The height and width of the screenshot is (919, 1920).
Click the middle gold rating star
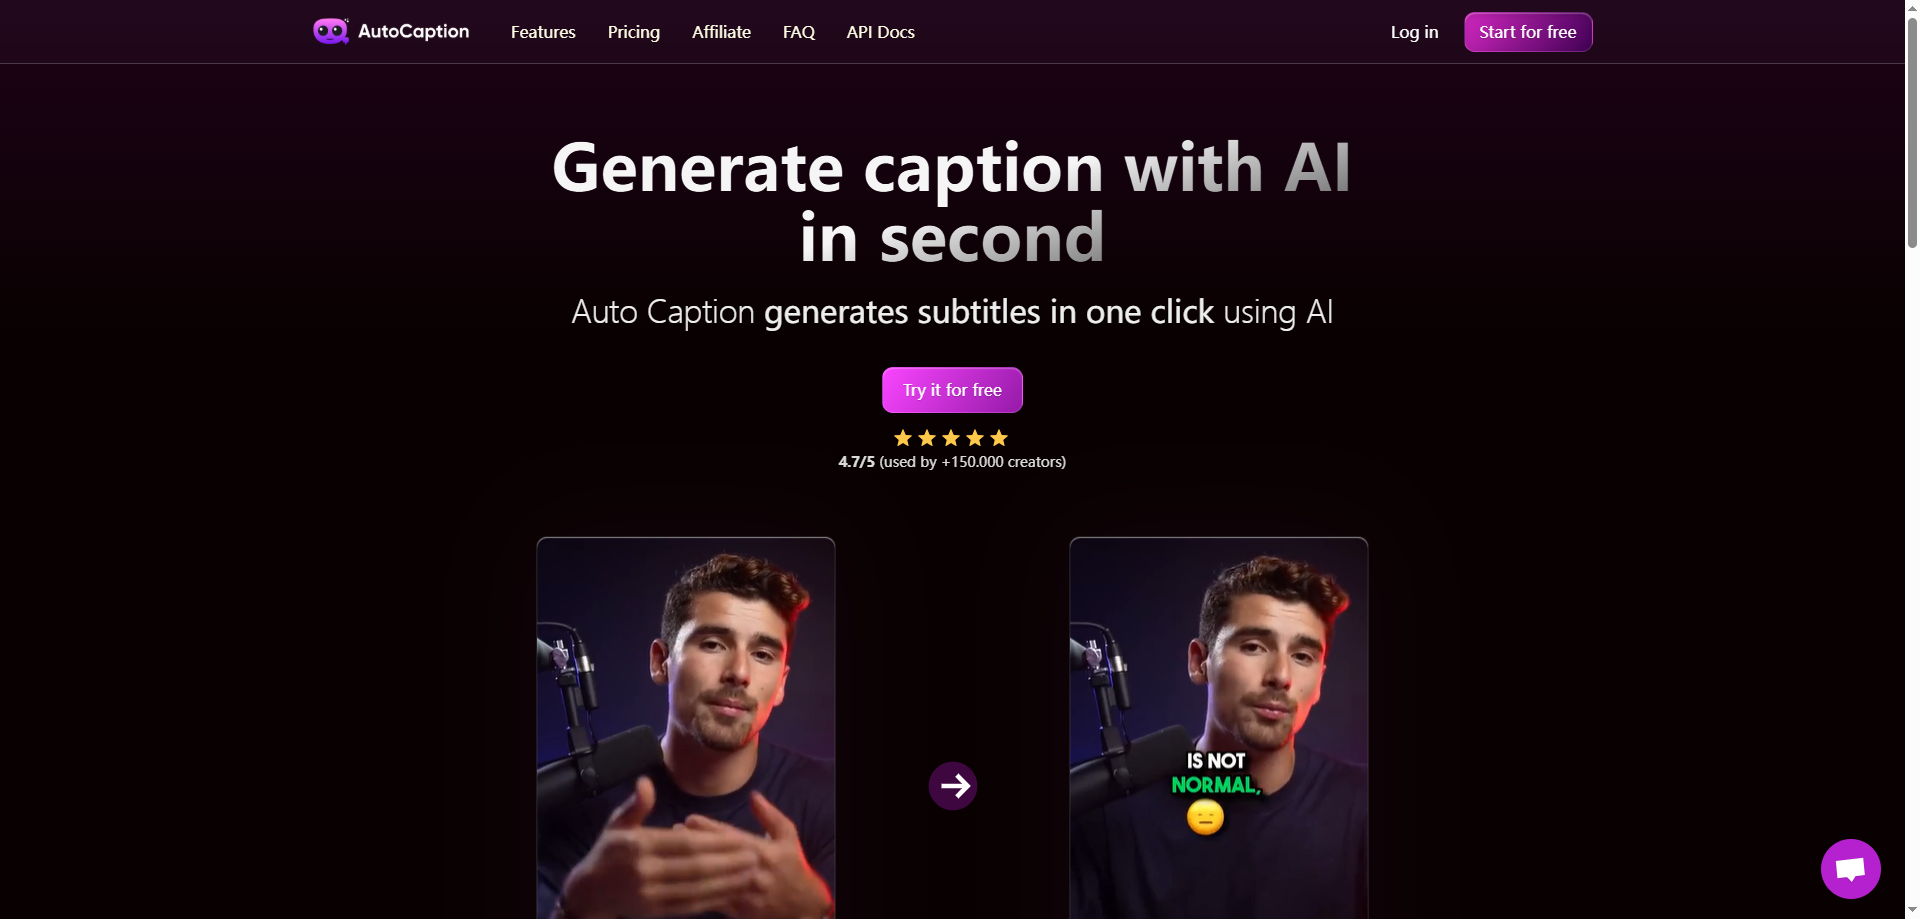click(x=951, y=438)
